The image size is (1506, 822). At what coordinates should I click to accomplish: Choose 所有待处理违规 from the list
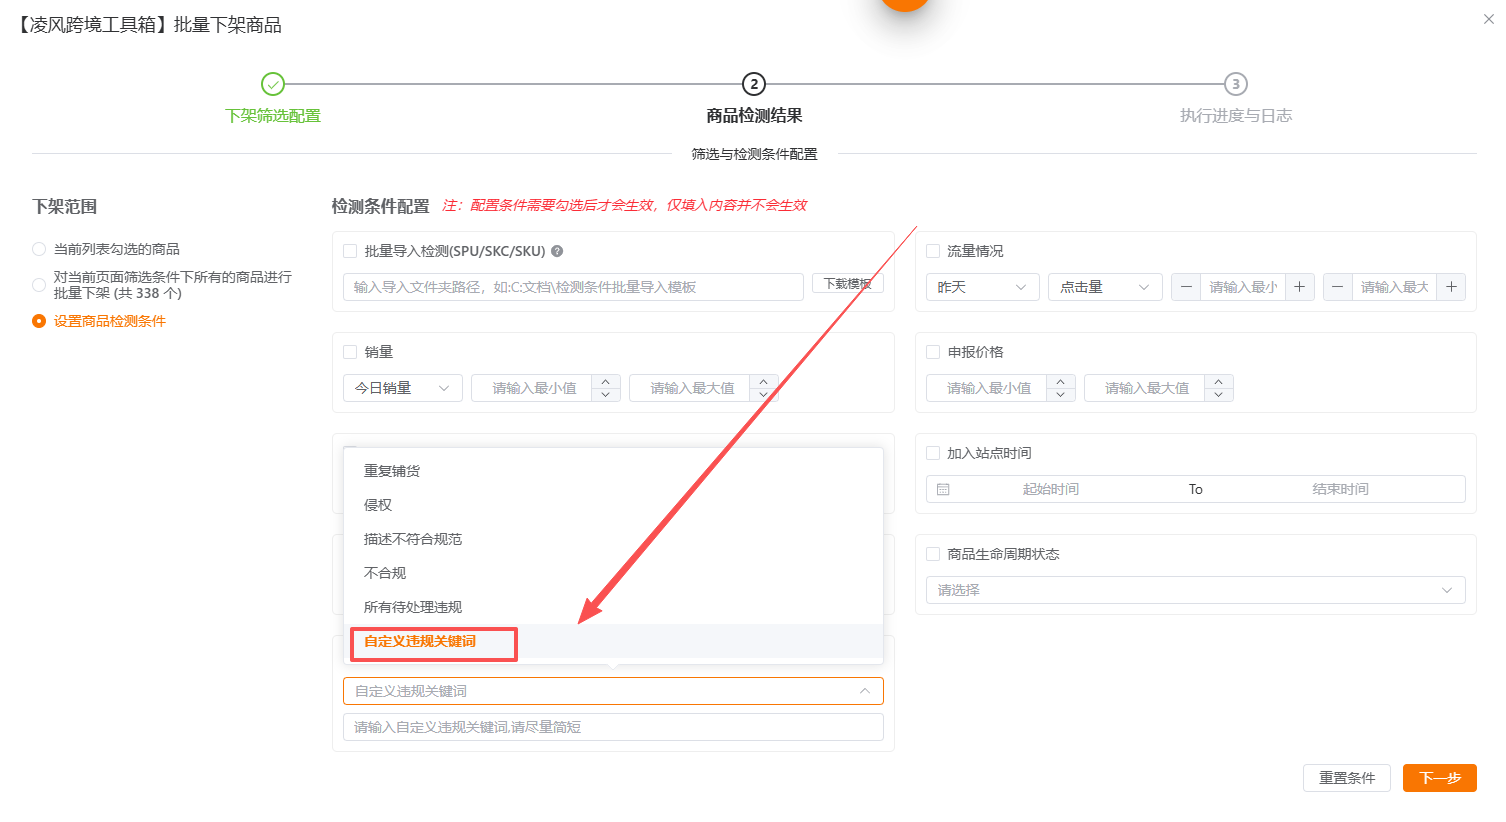tap(613, 607)
